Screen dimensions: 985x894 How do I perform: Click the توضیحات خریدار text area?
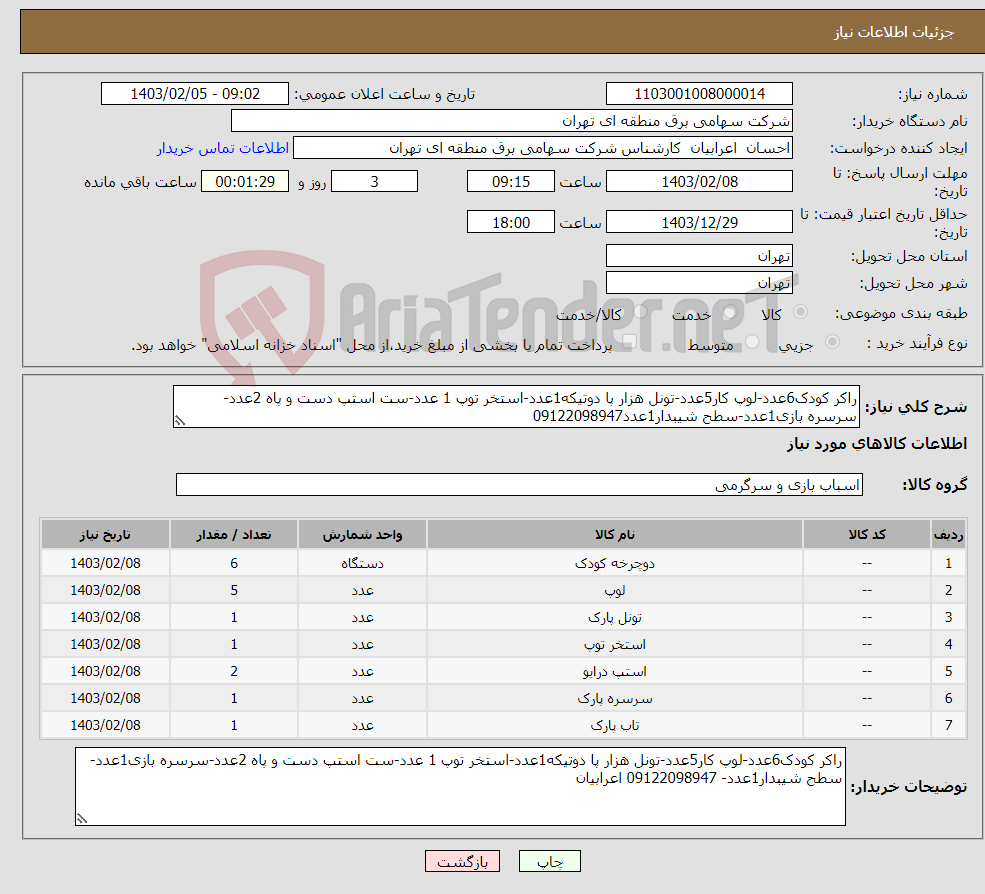(460, 786)
